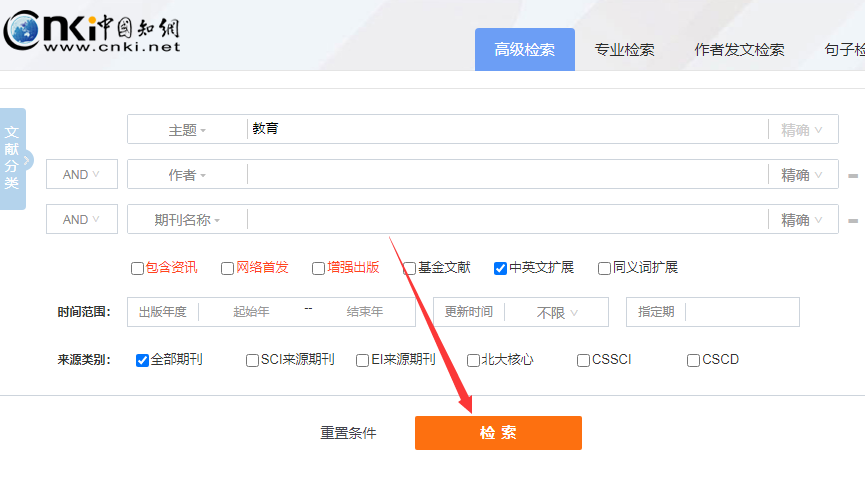This screenshot has height=477, width=865.
Task: Tick the CSSCI source checkbox
Action: coord(583,360)
